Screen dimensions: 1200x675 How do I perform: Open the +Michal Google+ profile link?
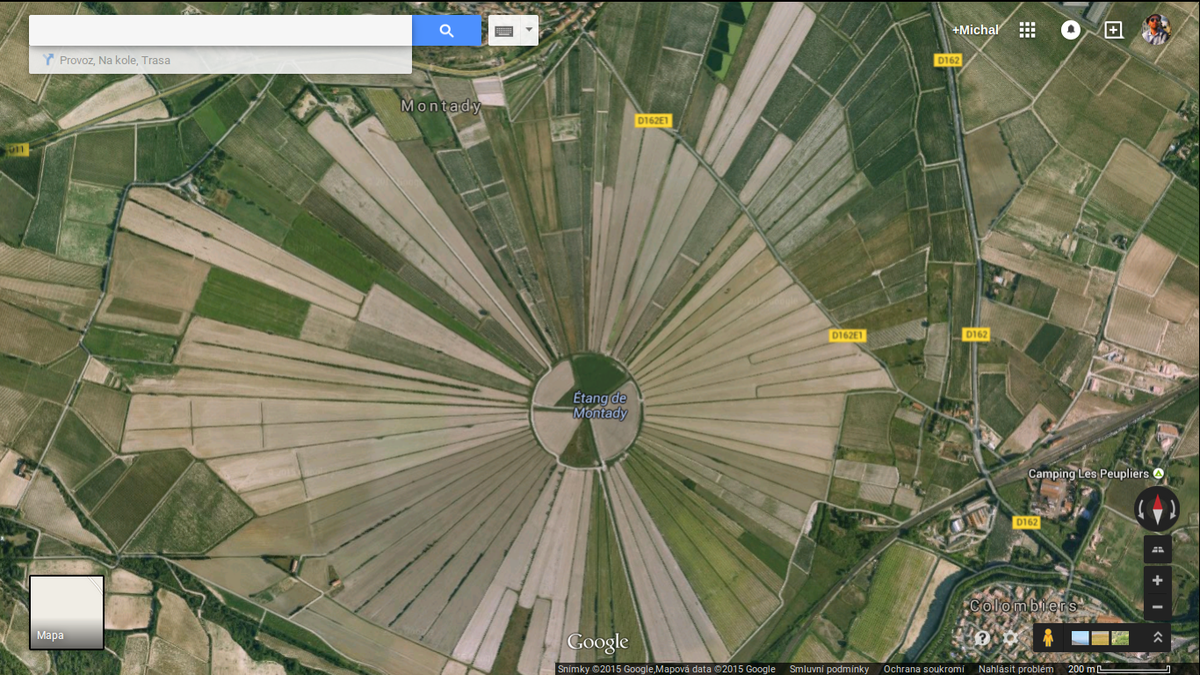tap(975, 30)
